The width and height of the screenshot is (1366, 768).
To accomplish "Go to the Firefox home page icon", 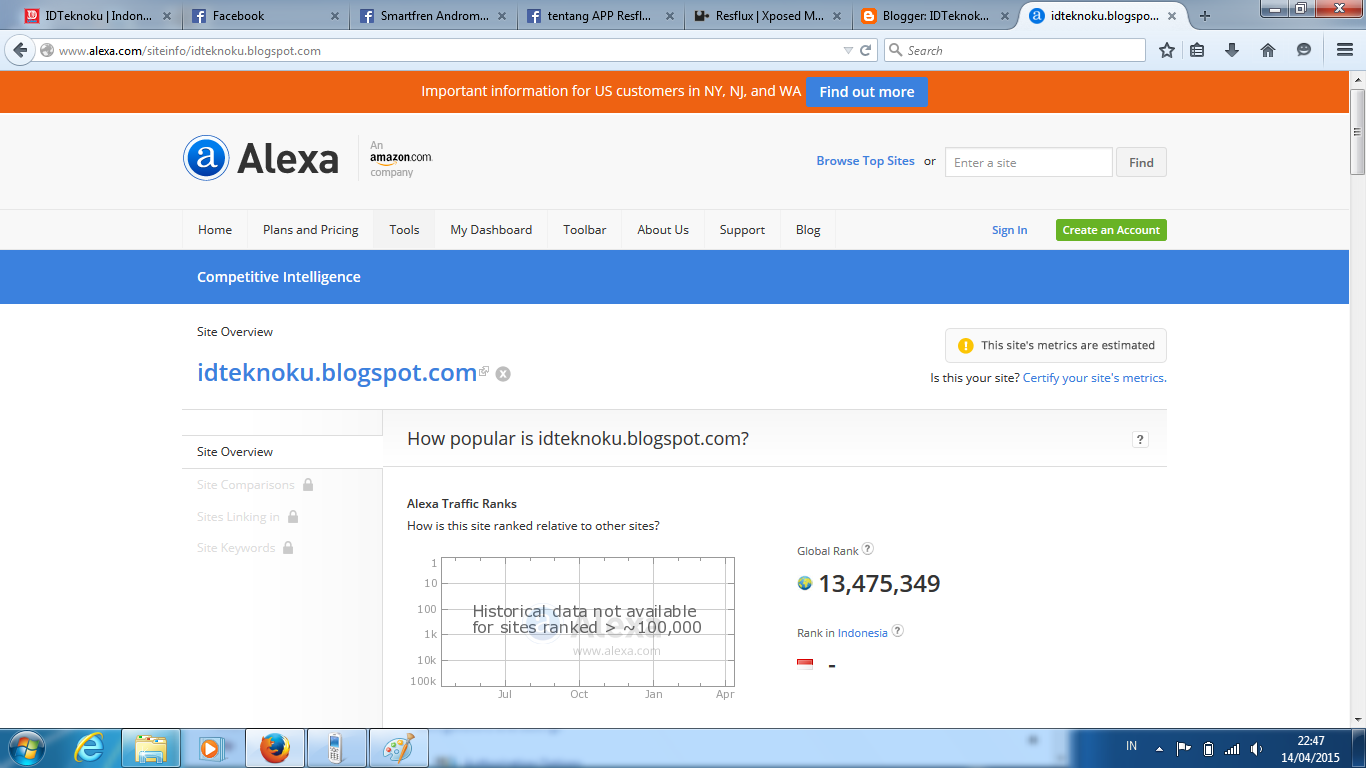I will click(1268, 50).
